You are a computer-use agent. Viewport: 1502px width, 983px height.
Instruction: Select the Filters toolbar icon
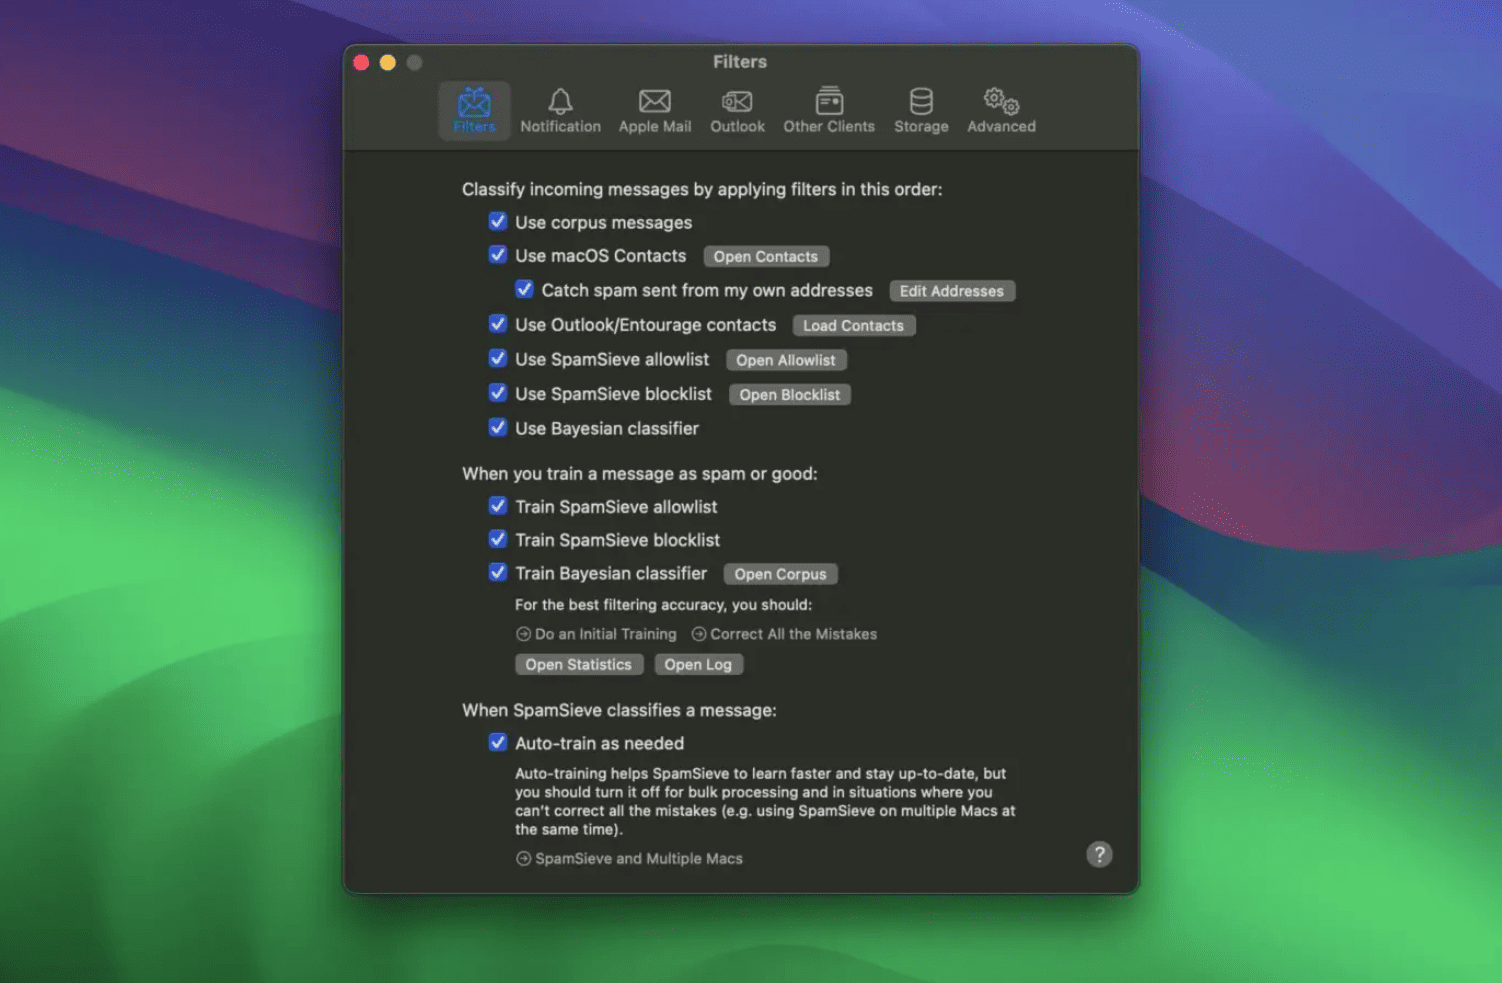474,110
